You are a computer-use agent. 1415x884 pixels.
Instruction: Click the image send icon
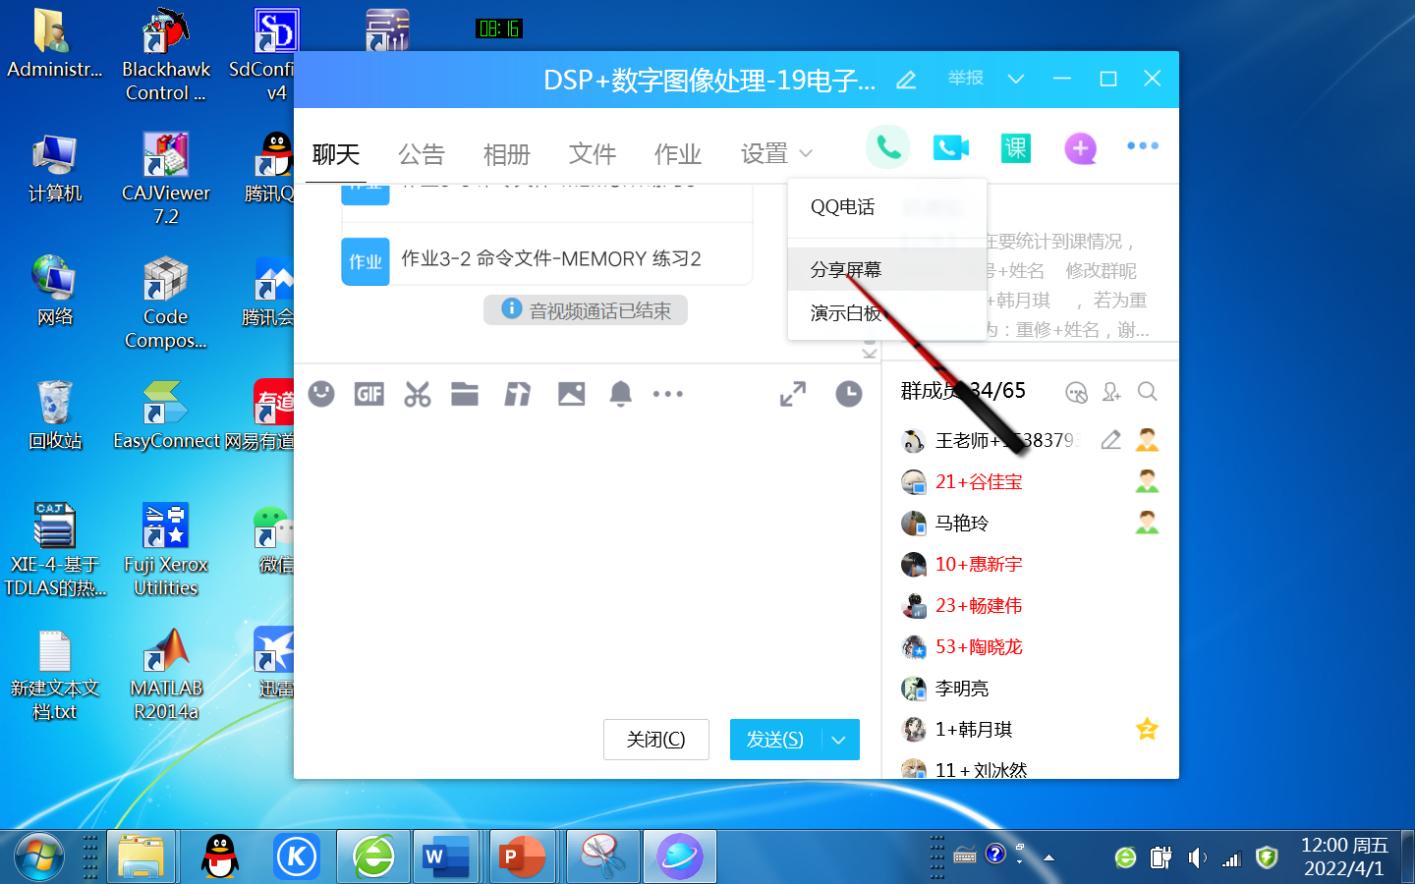[x=571, y=394]
